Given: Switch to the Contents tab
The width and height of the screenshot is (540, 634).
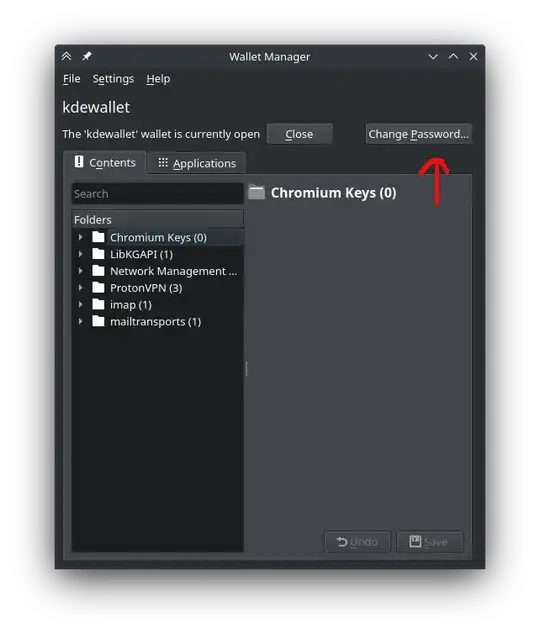Looking at the screenshot, I should (x=105, y=163).
